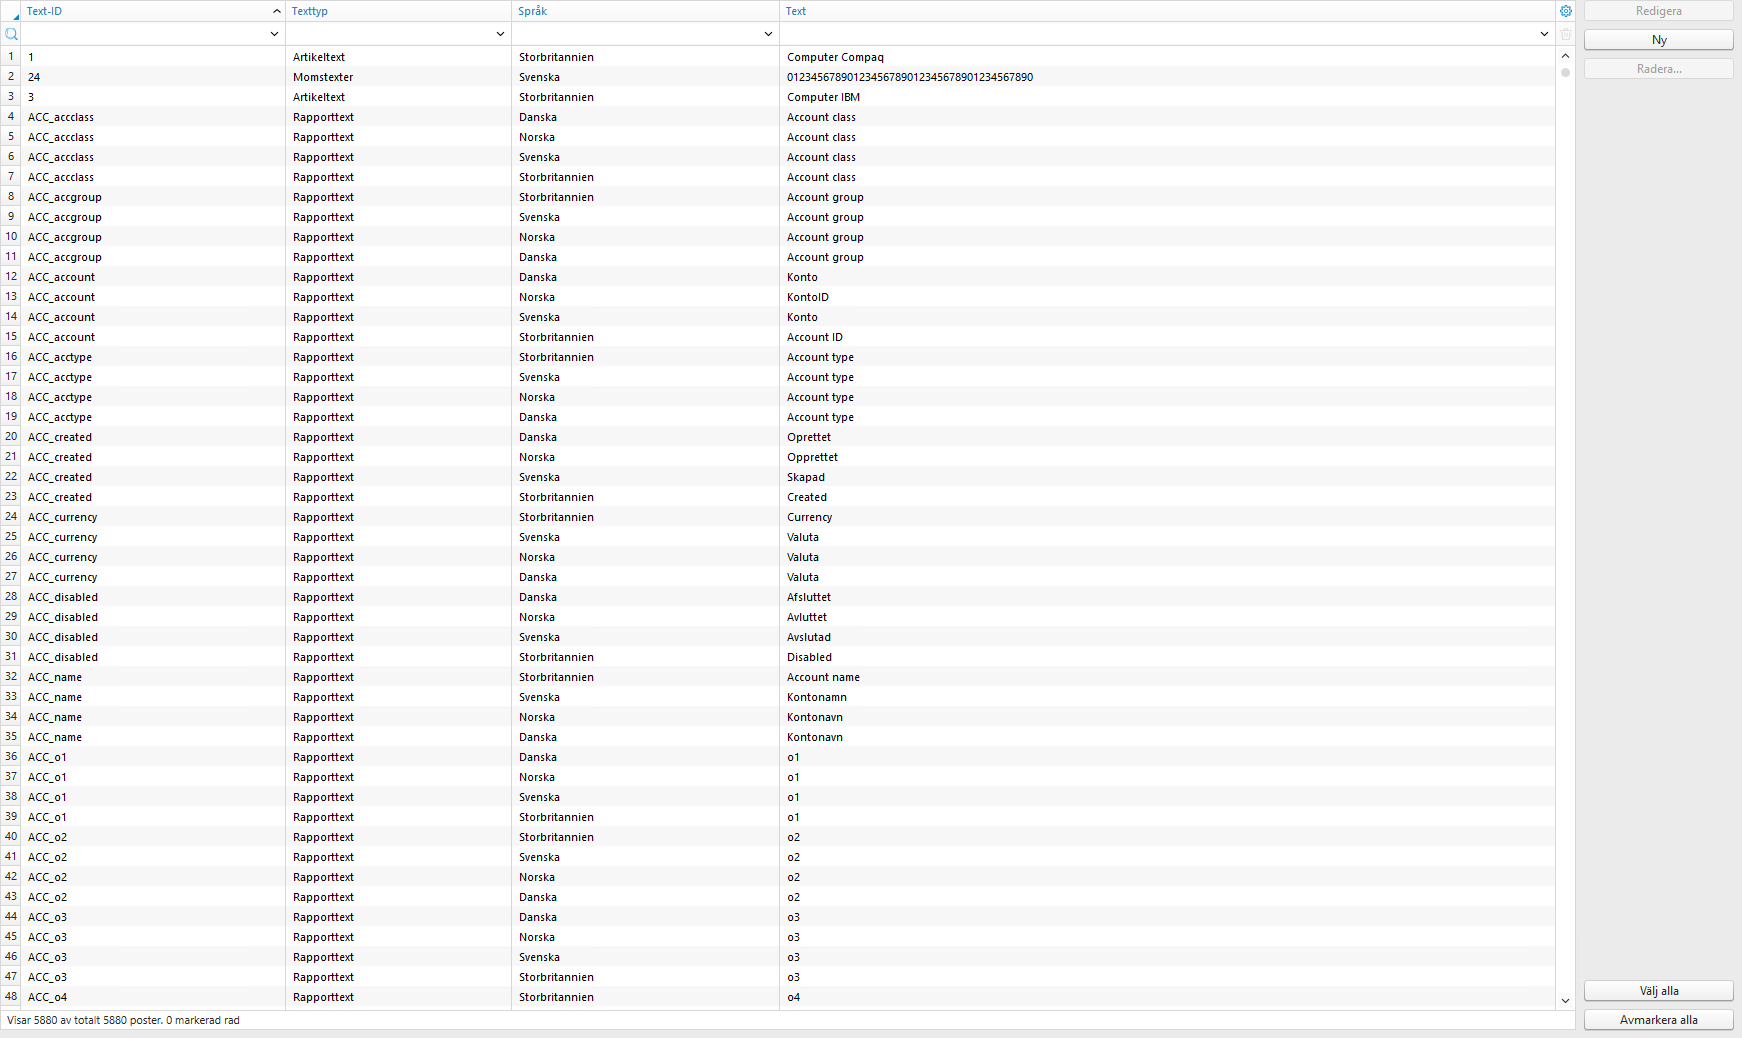Click the Radera... button

coord(1658,68)
